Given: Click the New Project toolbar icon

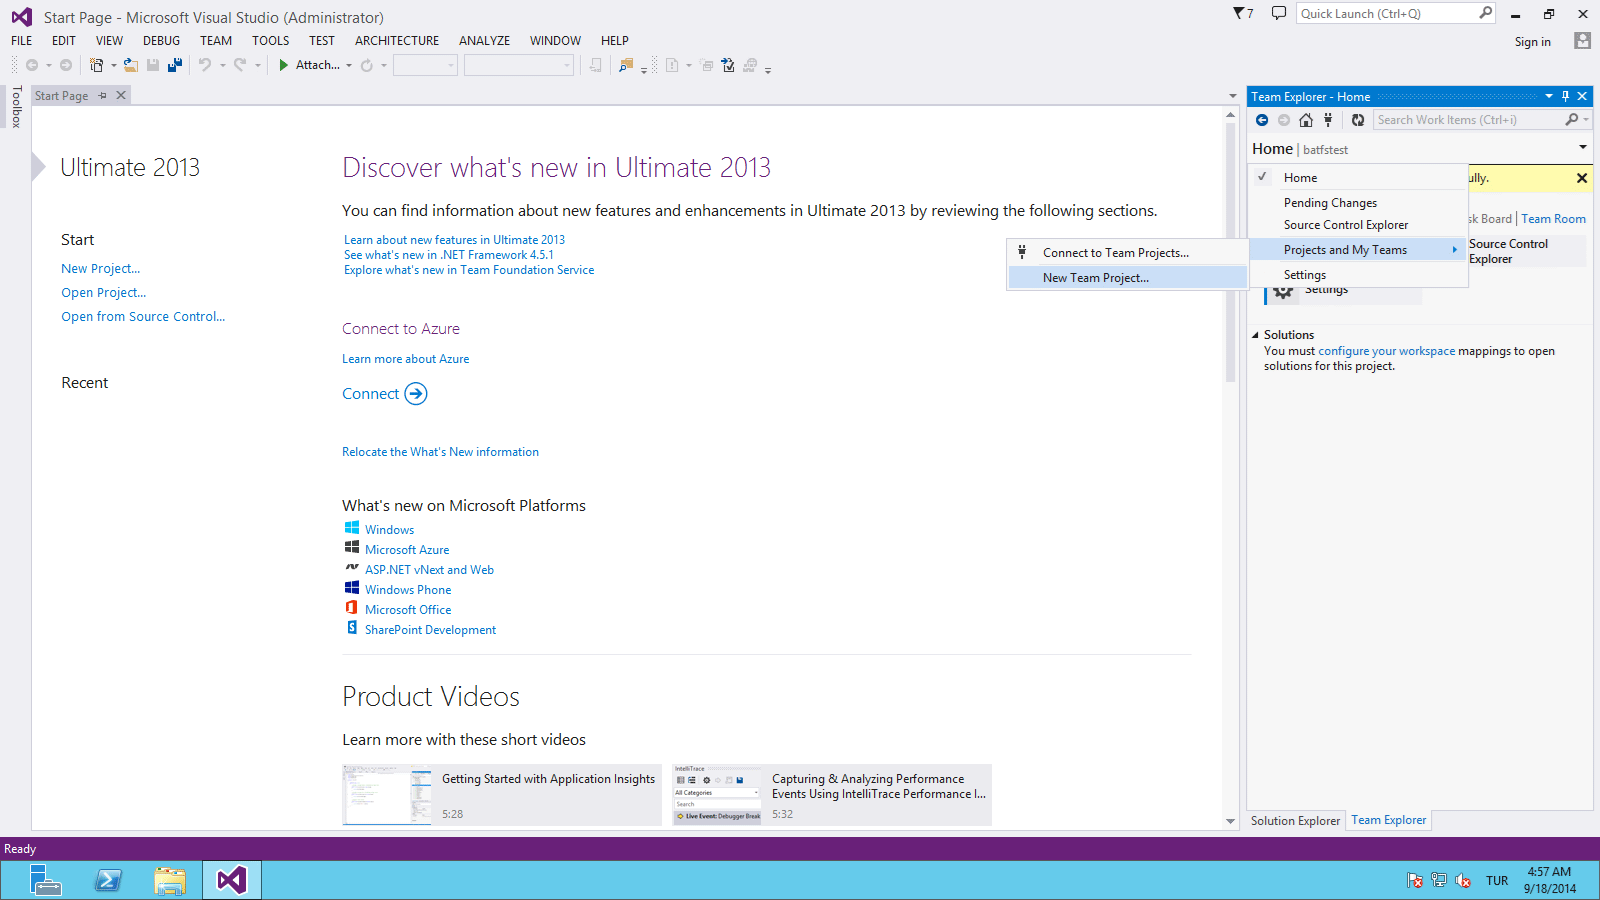Looking at the screenshot, I should 97,64.
